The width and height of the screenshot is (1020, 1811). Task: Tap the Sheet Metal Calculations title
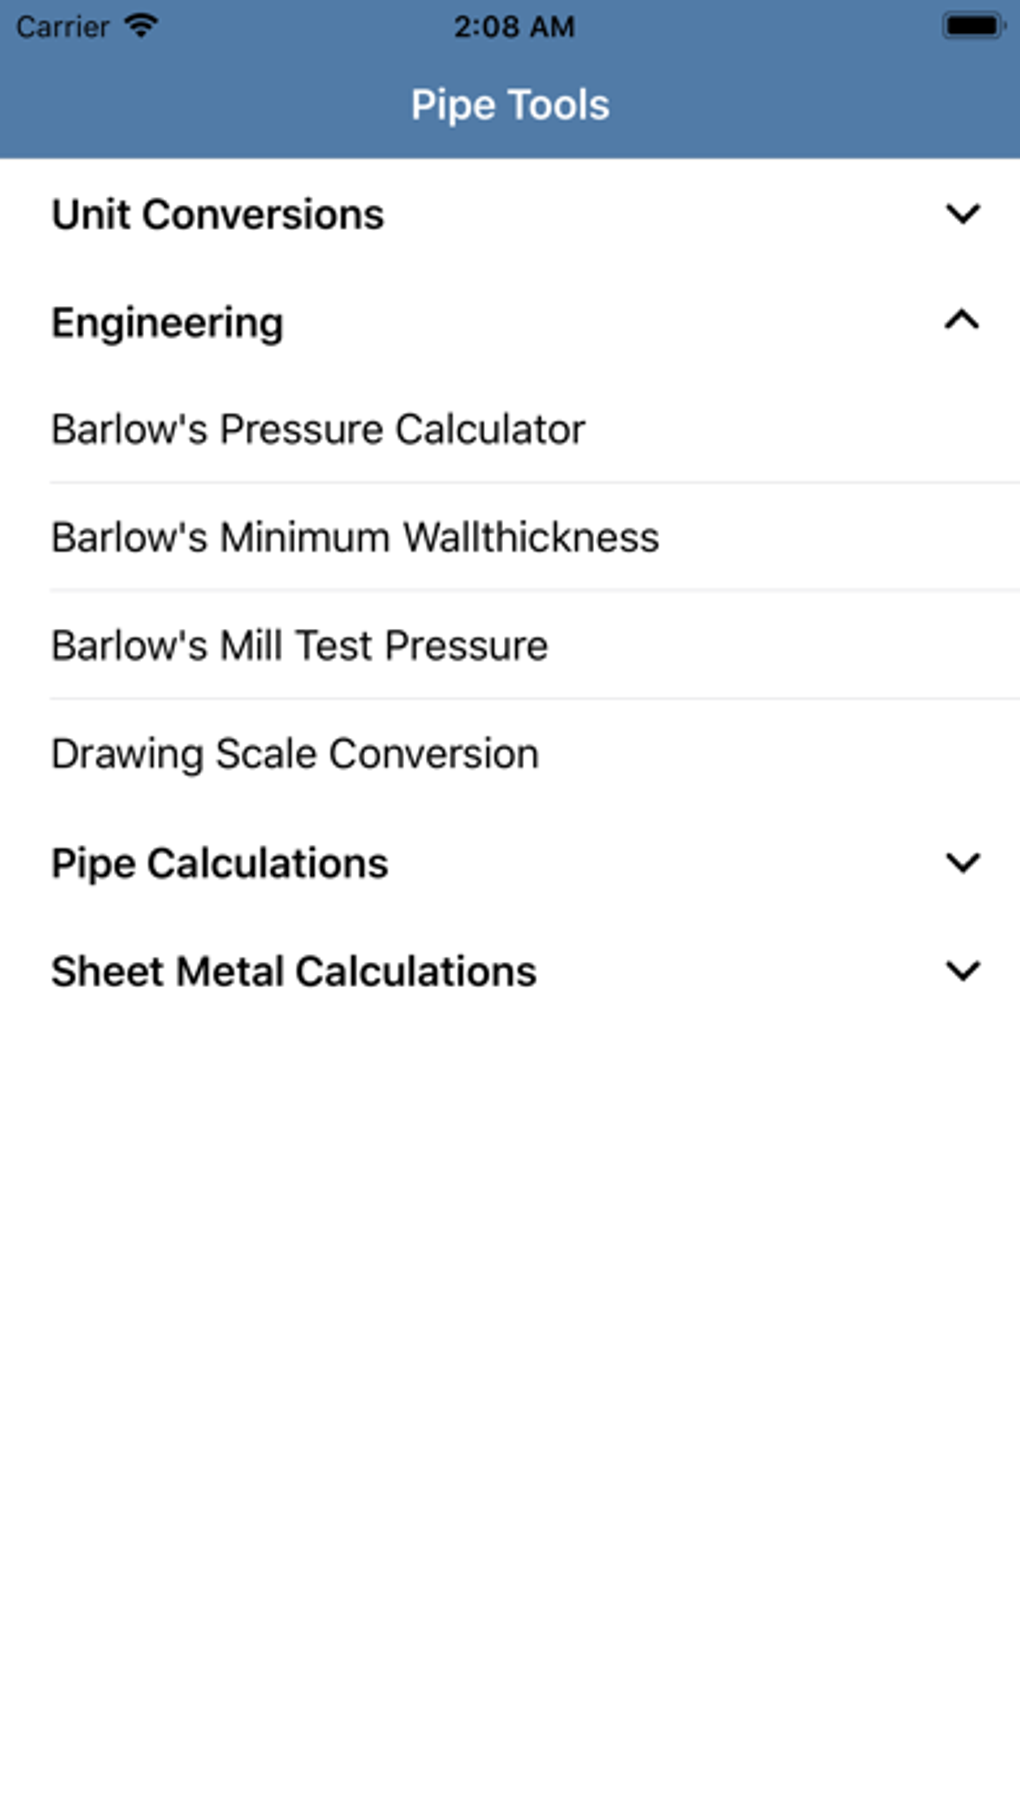pyautogui.click(x=294, y=972)
